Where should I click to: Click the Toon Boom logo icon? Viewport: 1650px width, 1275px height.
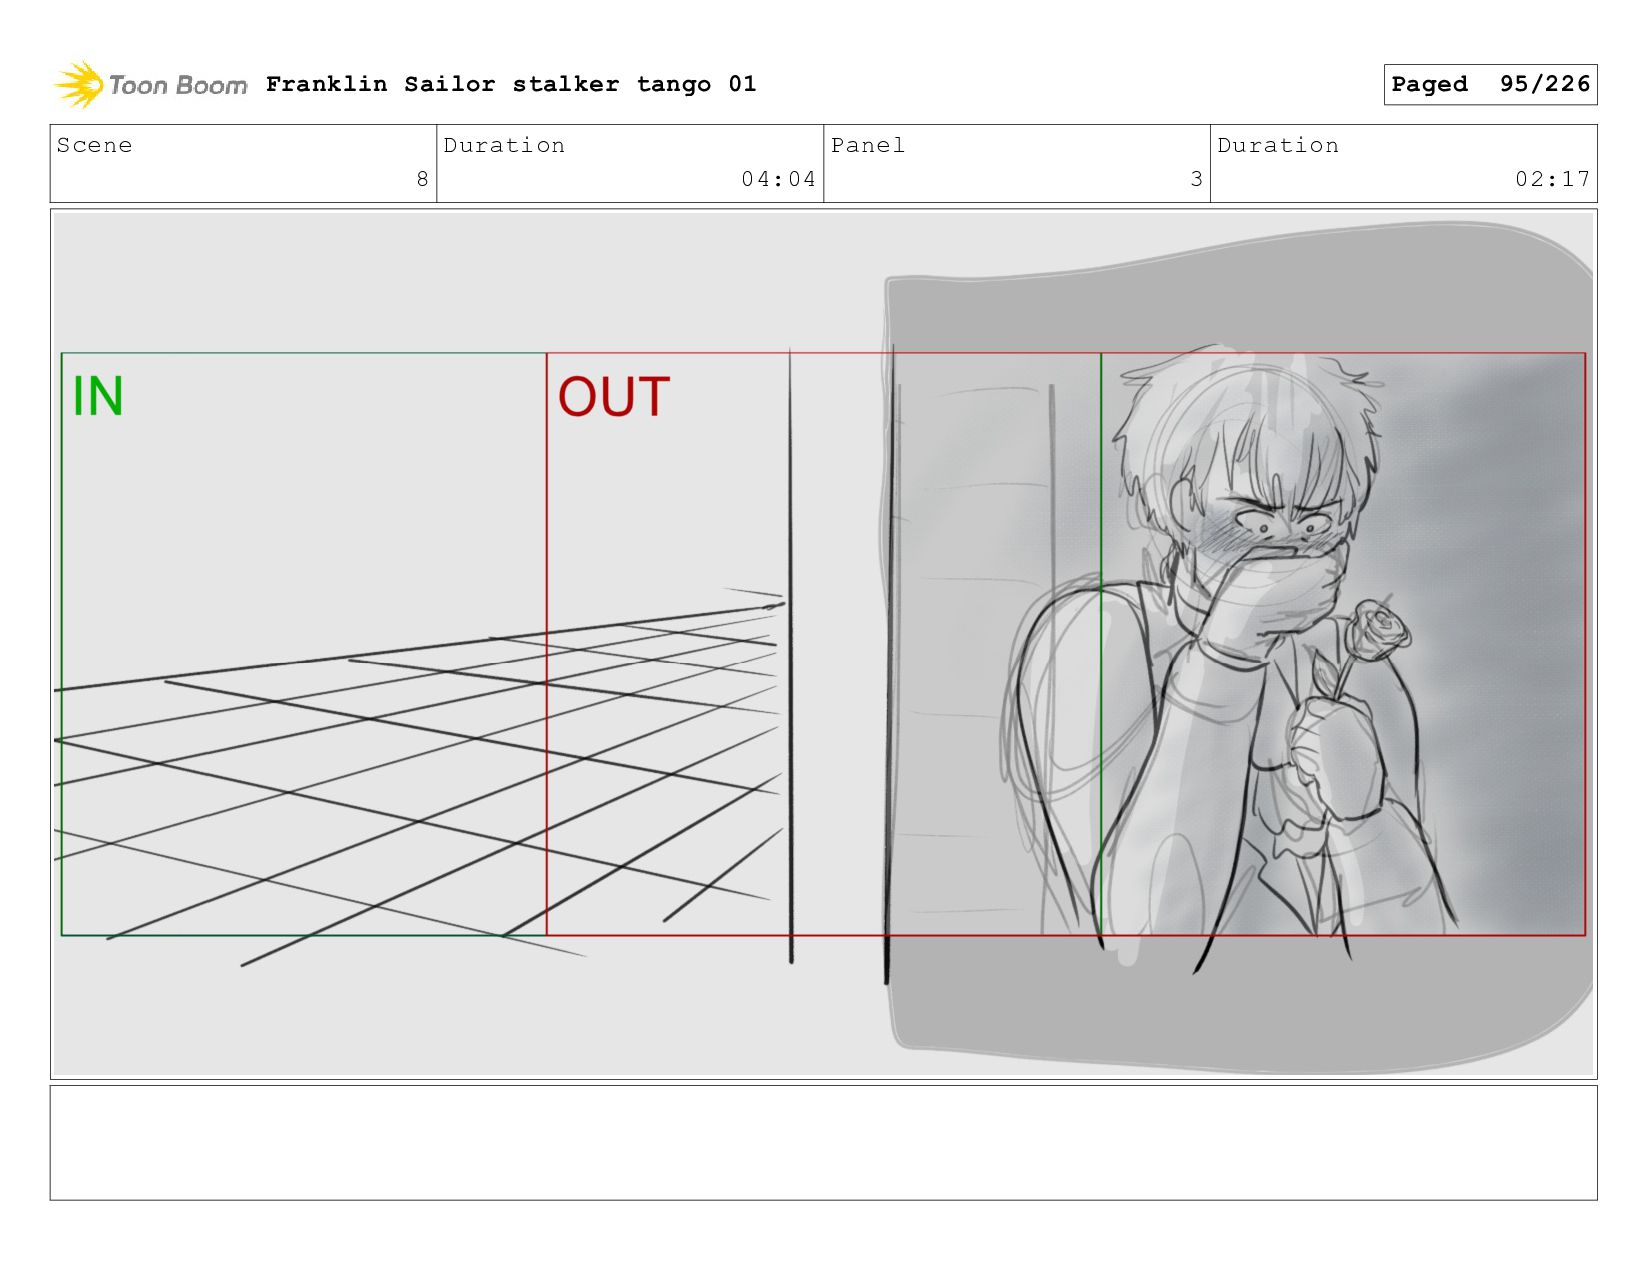click(79, 85)
